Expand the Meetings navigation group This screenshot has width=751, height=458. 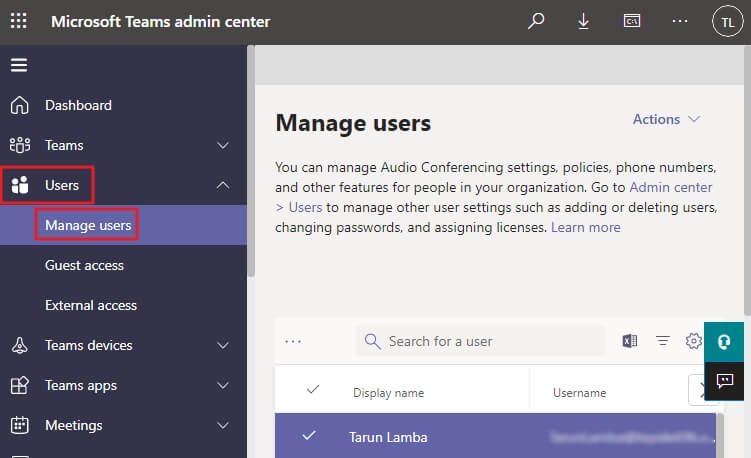(x=223, y=425)
